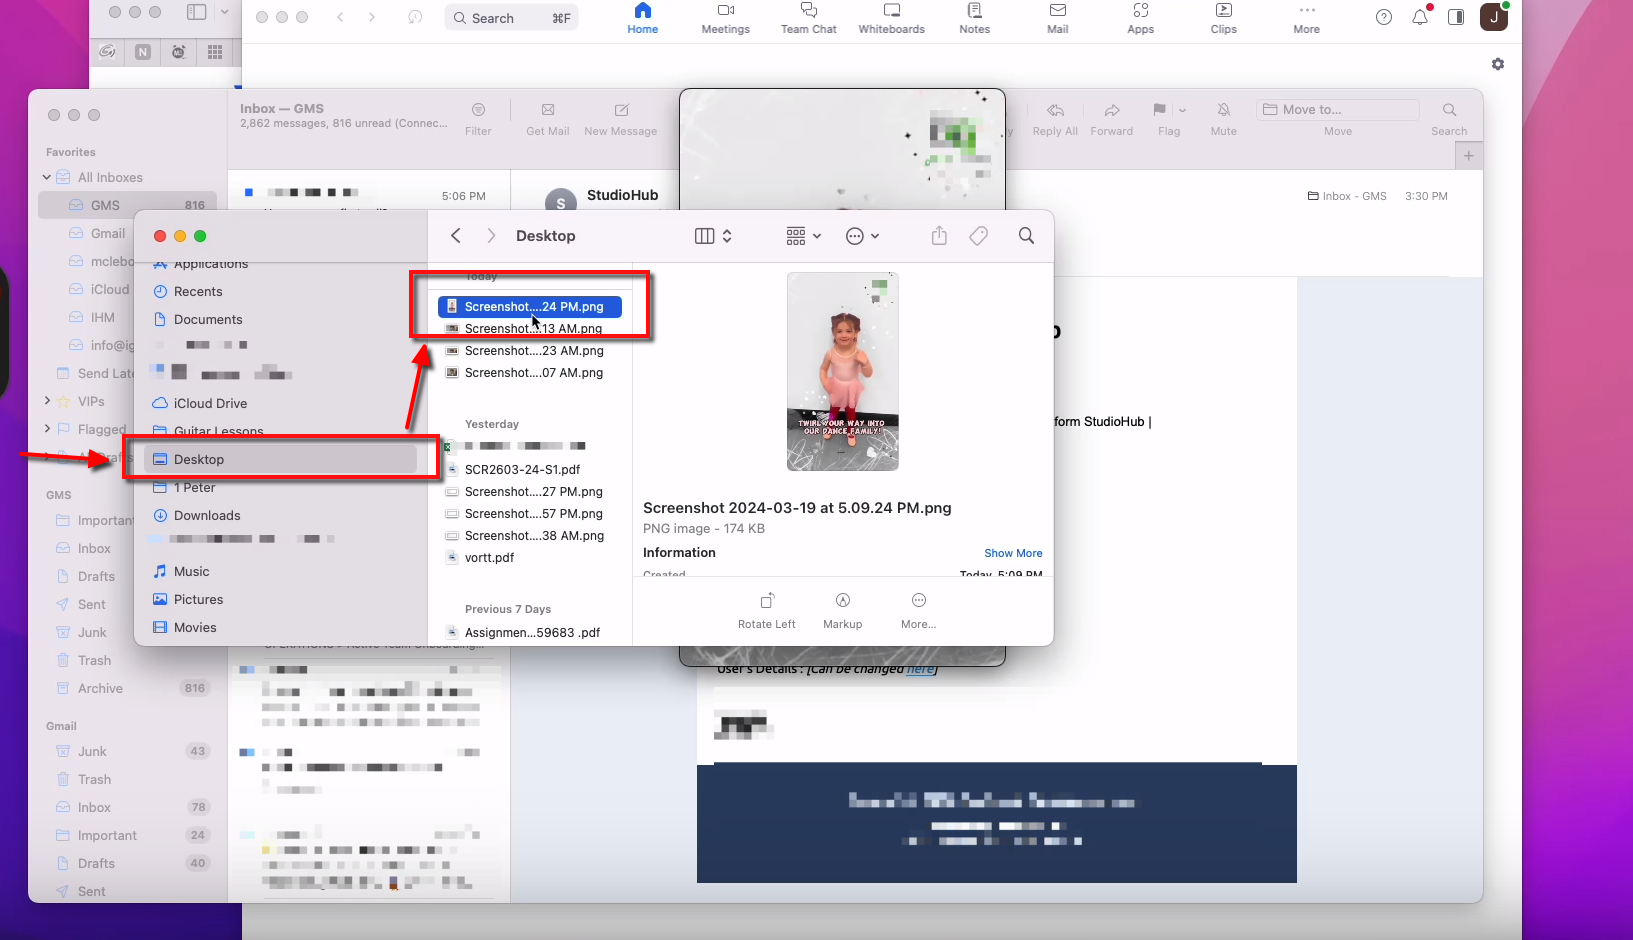This screenshot has height=940, width=1633.
Task: Open Zoom Apps tab
Action: tap(1140, 18)
